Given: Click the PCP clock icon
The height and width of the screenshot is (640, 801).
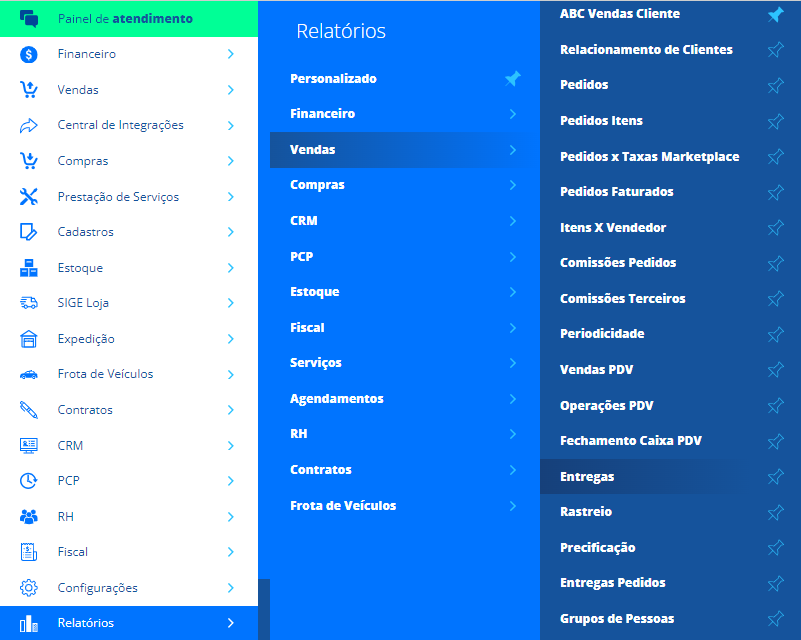Looking at the screenshot, I should (29, 481).
